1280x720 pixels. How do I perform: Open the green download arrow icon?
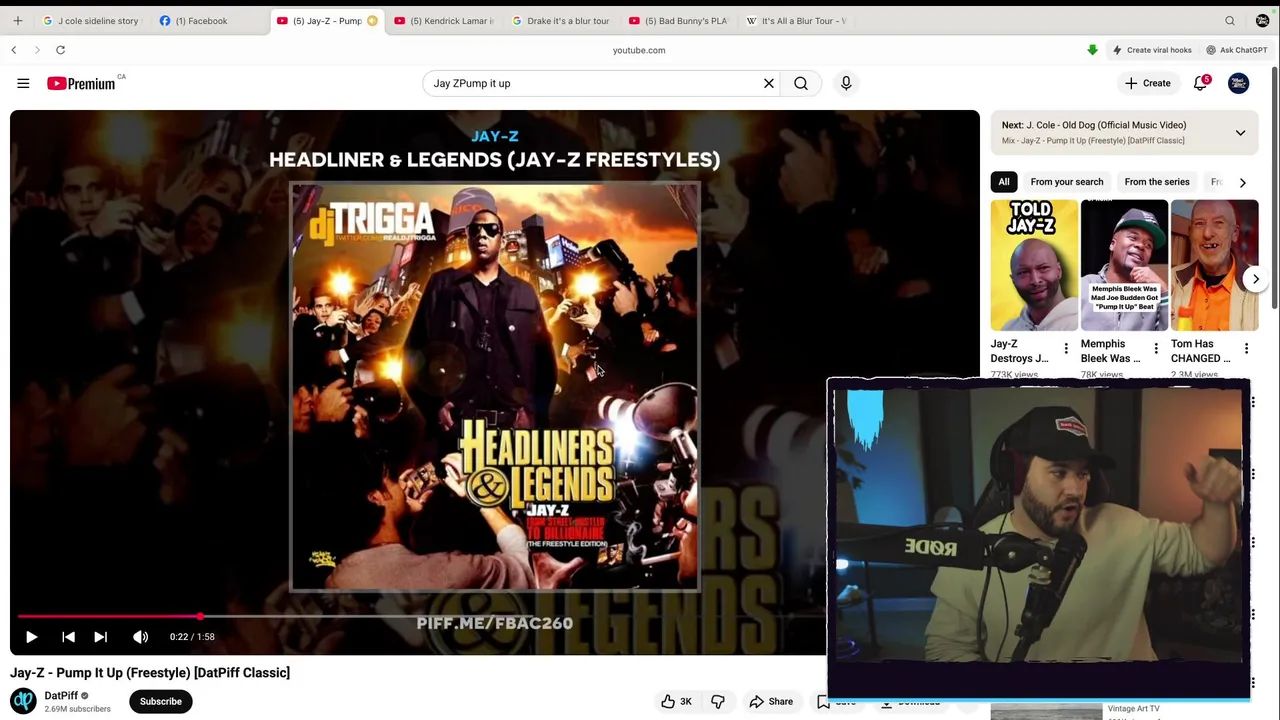tap(1092, 49)
